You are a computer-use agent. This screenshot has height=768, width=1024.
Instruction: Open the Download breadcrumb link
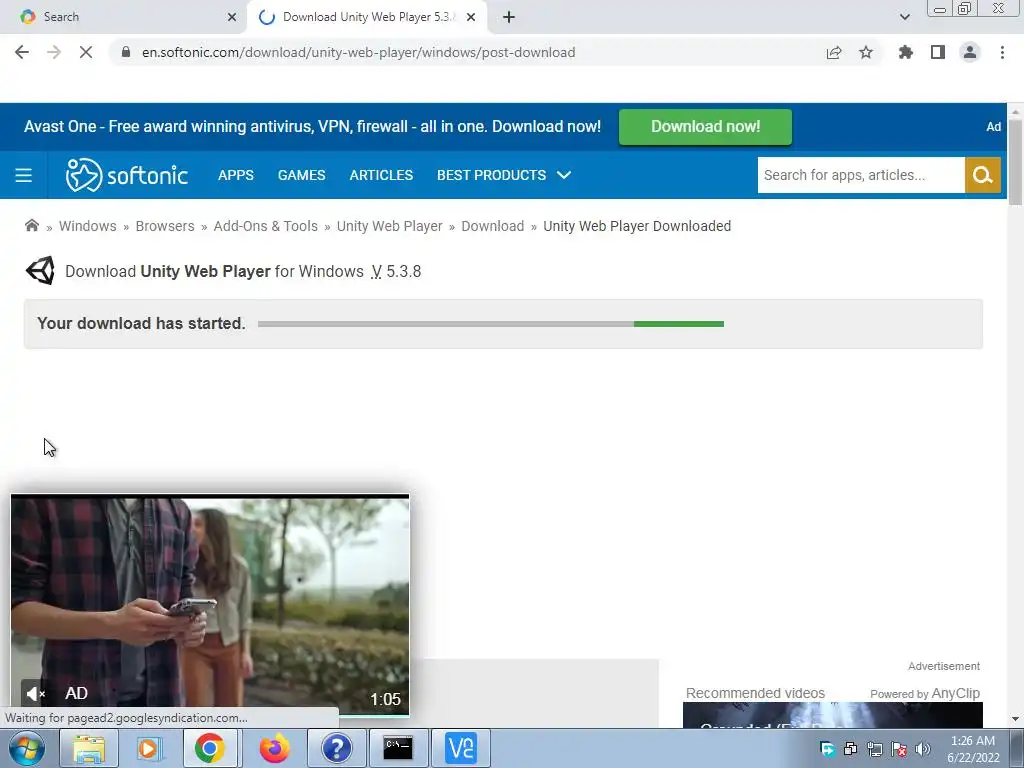pyautogui.click(x=492, y=226)
